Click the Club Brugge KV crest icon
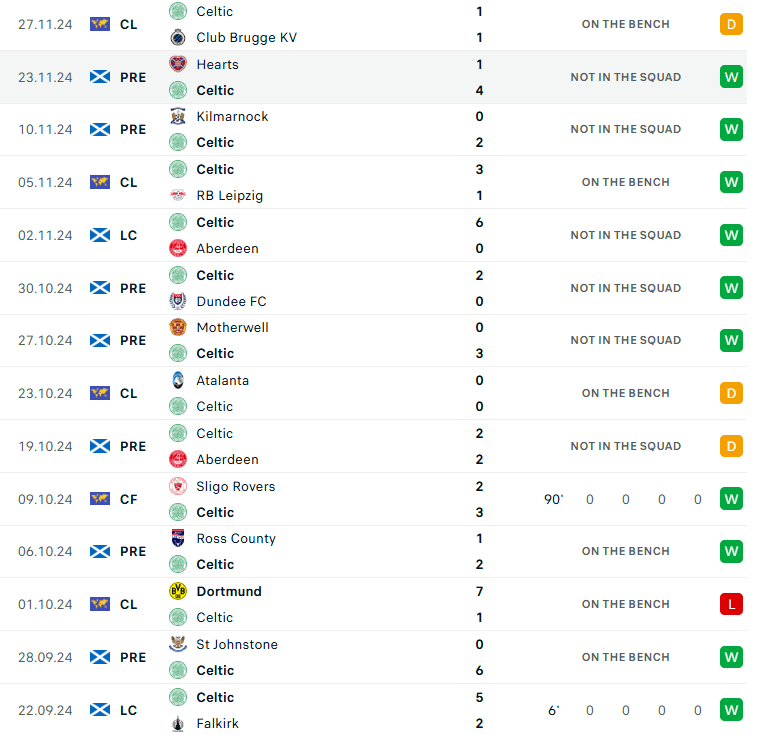 tap(178, 38)
